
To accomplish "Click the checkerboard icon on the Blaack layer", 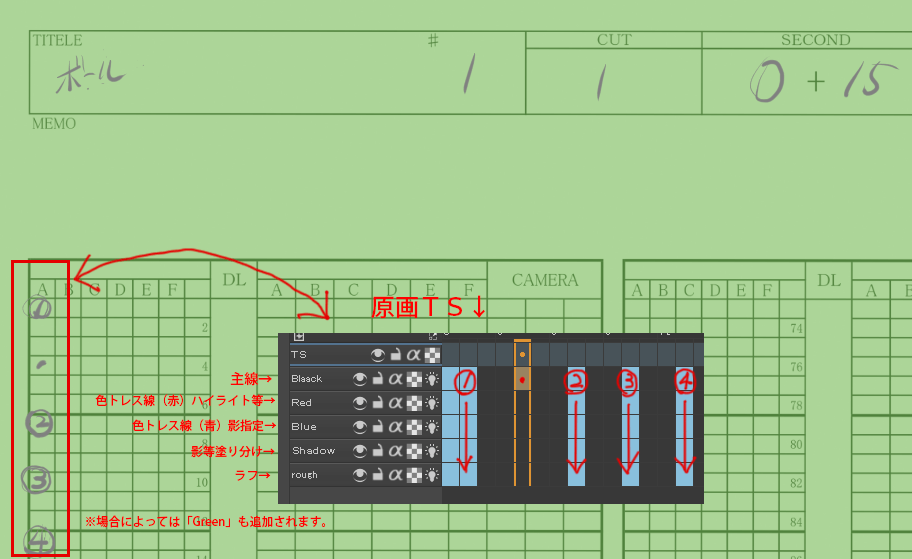I will coord(414,379).
